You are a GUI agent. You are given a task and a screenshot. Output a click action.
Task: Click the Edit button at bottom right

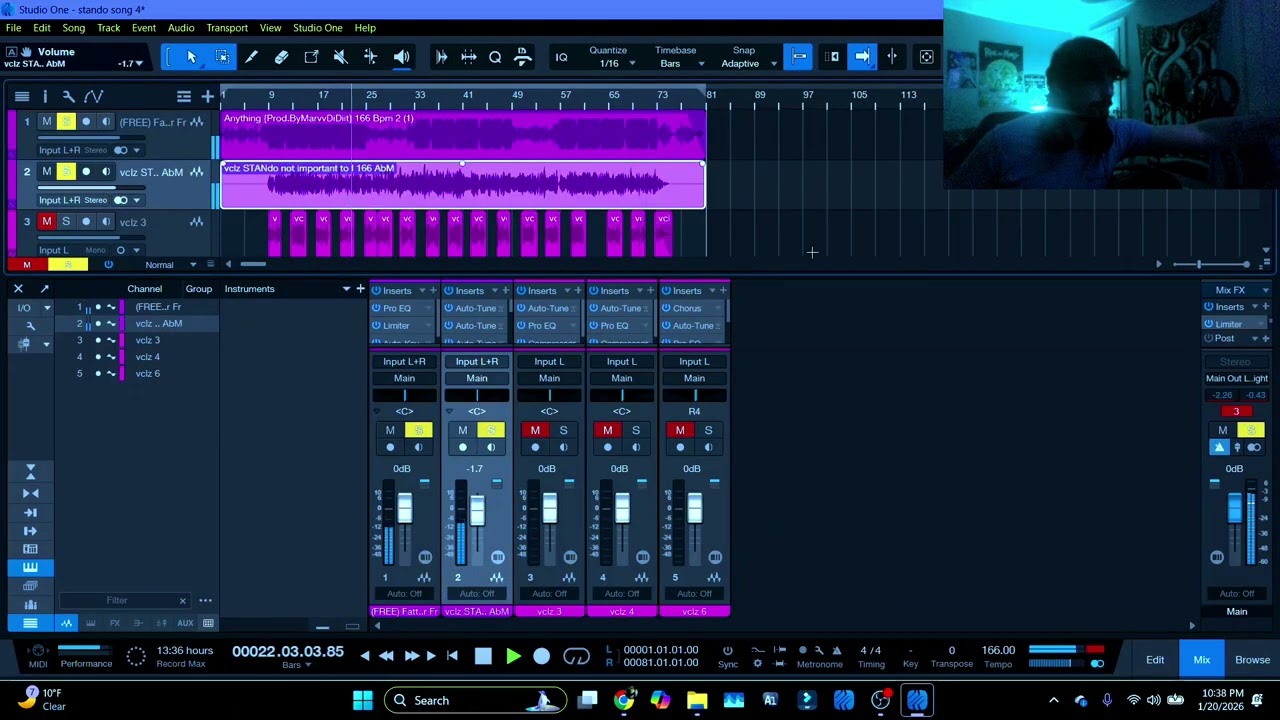[1155, 660]
